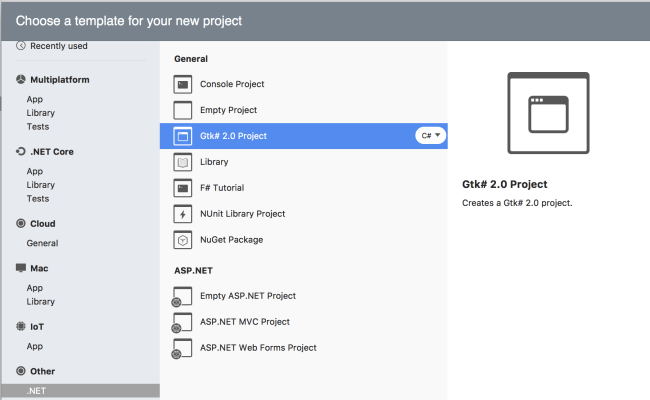Viewport: 650px width, 400px height.
Task: Click the IoT chip icon
Action: click(21, 326)
